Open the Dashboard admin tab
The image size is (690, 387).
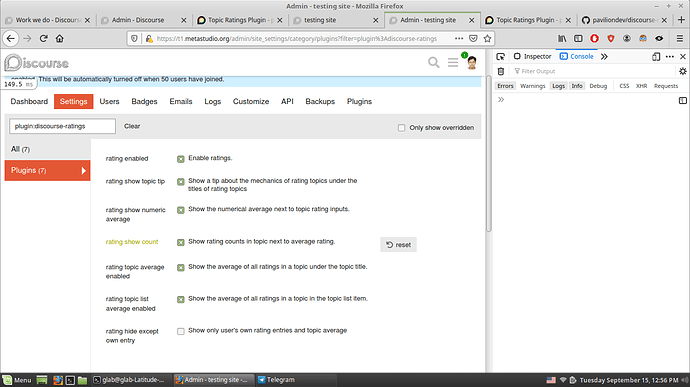29,101
